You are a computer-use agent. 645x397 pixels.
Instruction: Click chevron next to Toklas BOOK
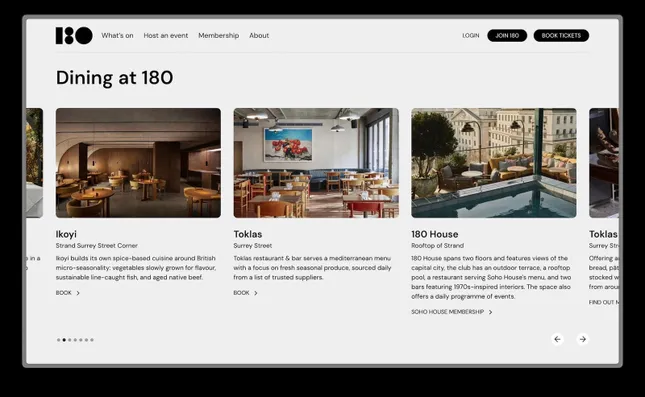tap(256, 293)
